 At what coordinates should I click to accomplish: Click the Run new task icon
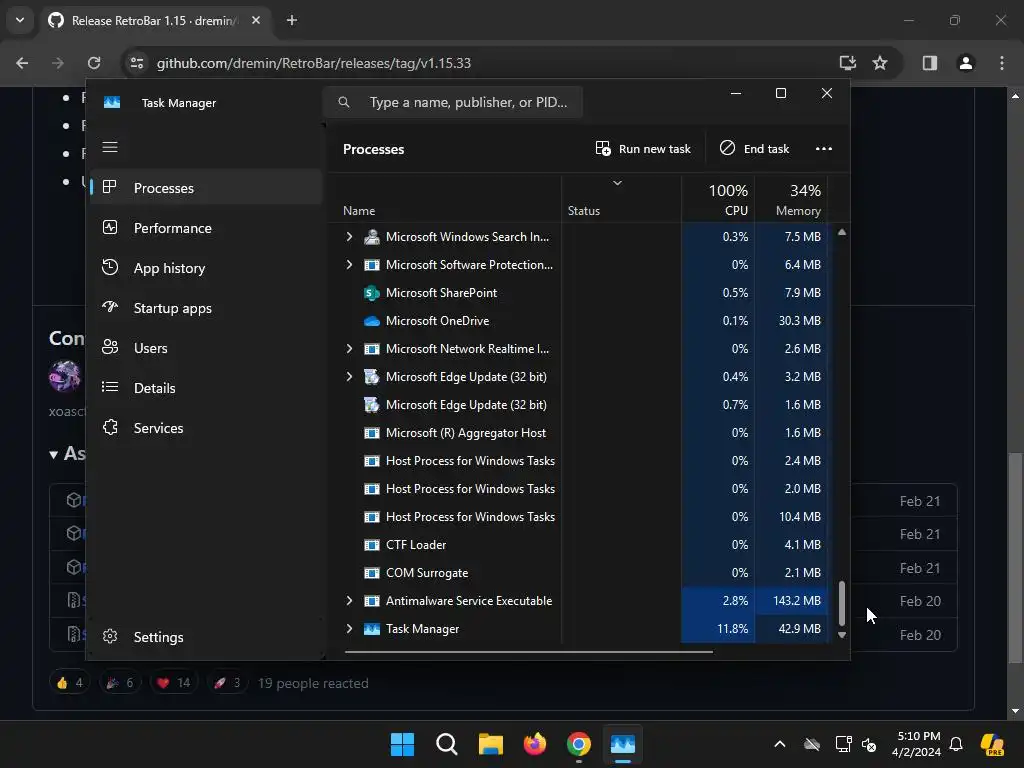click(603, 148)
